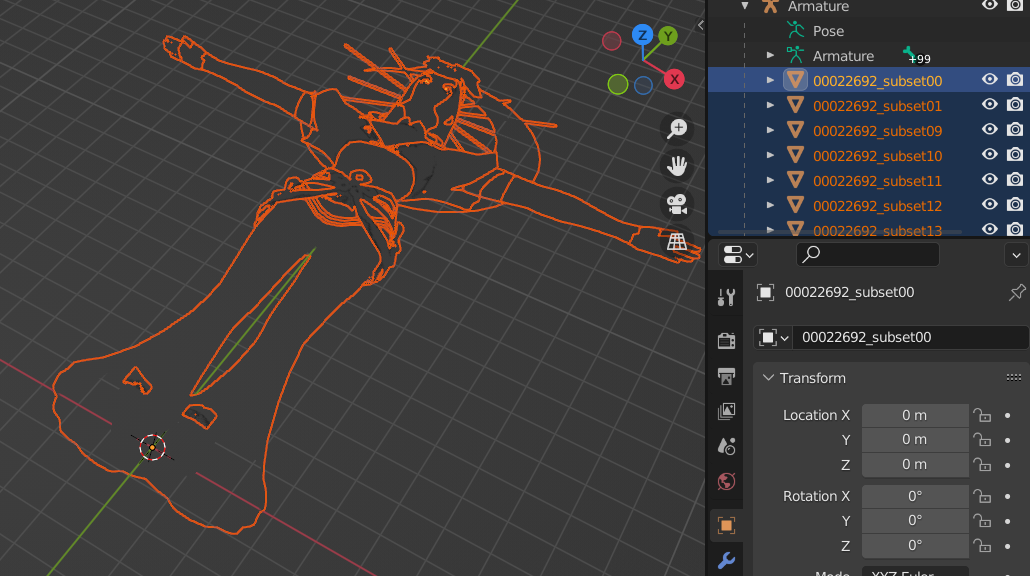This screenshot has width=1030, height=576.
Task: Expand 00022692_subset10 in outliner
Action: pos(770,155)
